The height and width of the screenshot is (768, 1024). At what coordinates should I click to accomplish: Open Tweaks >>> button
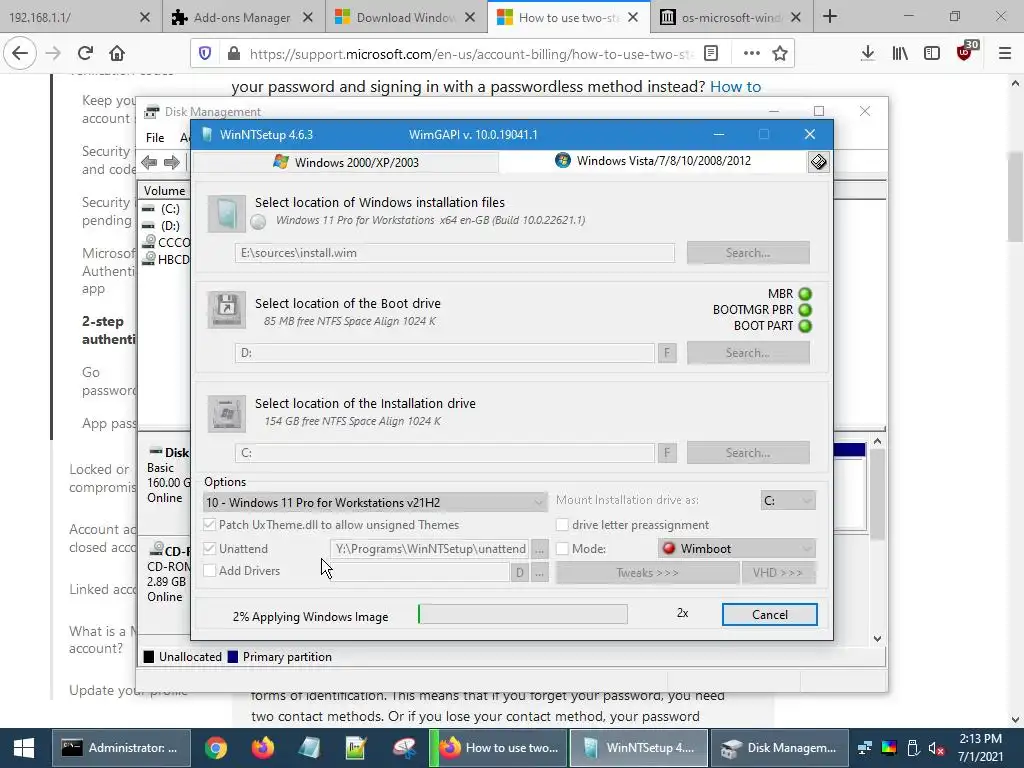click(647, 573)
